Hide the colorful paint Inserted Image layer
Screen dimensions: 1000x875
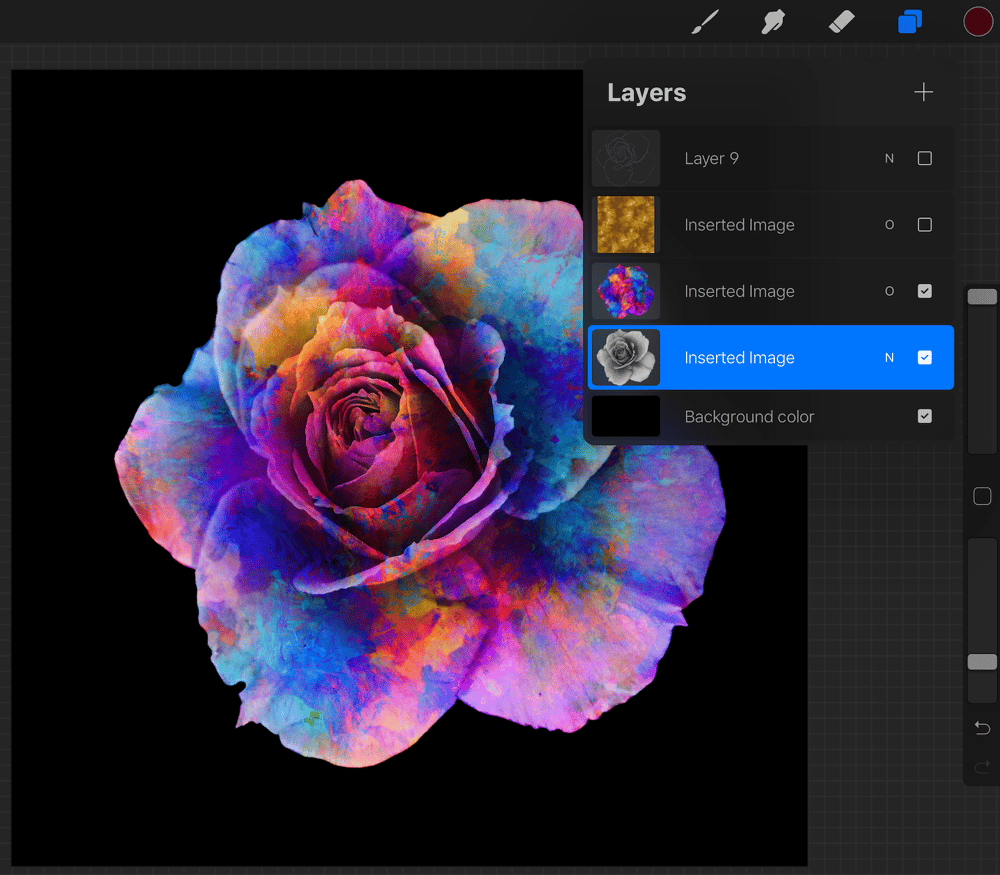924,291
